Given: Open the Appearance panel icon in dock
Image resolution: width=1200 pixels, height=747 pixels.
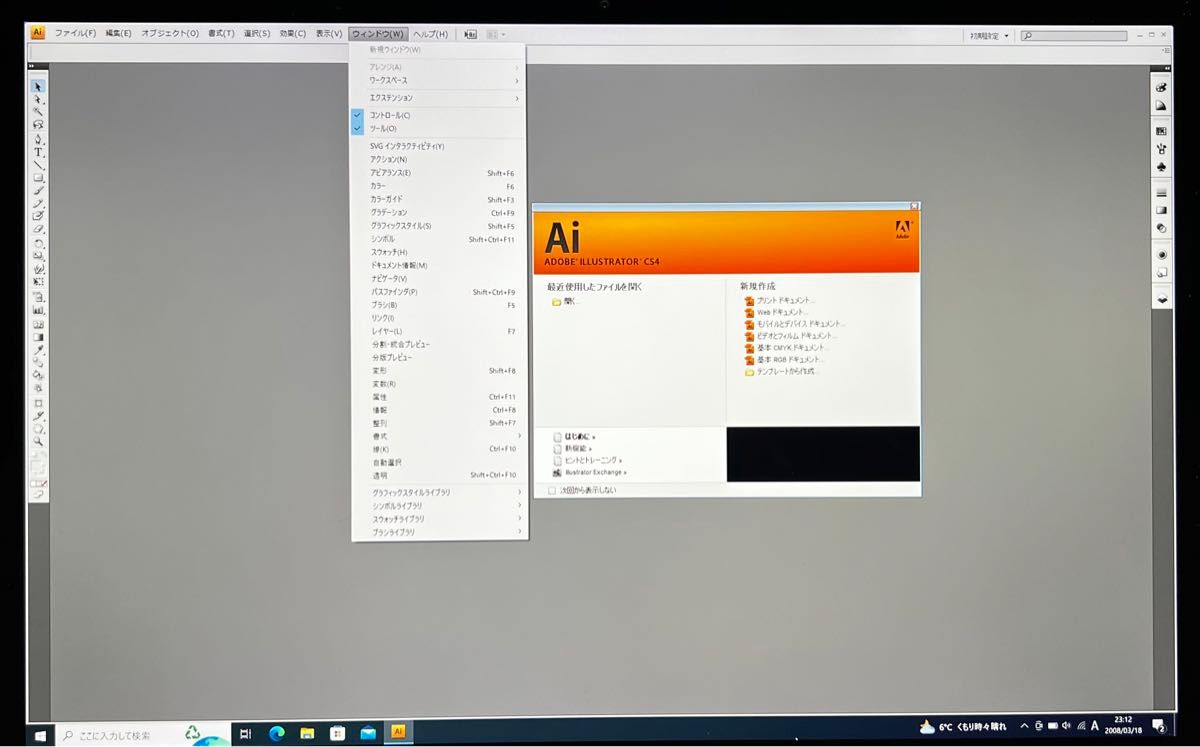Looking at the screenshot, I should click(1161, 254).
